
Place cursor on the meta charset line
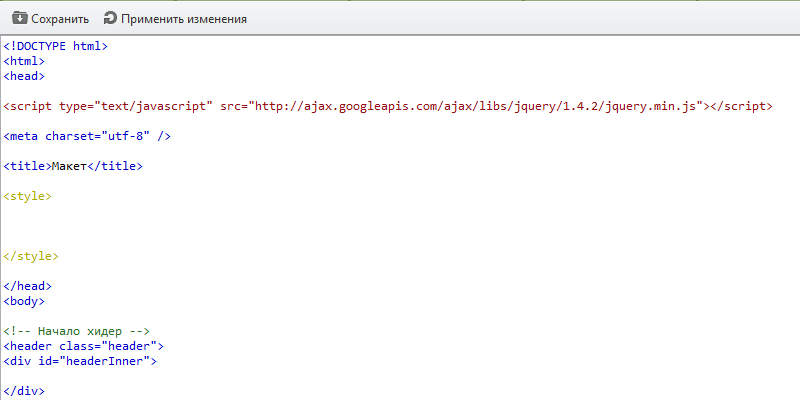tap(87, 135)
